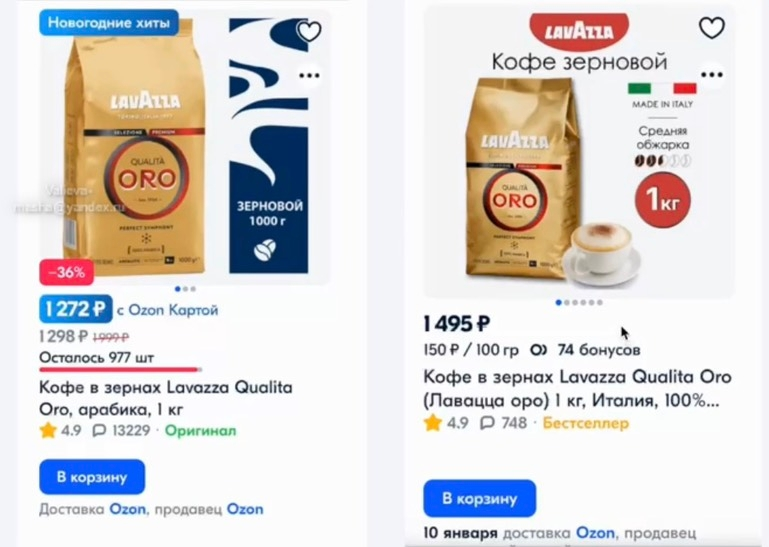Open 748 reviews comment icon
Screen dimensions: 769x547
click(487, 422)
